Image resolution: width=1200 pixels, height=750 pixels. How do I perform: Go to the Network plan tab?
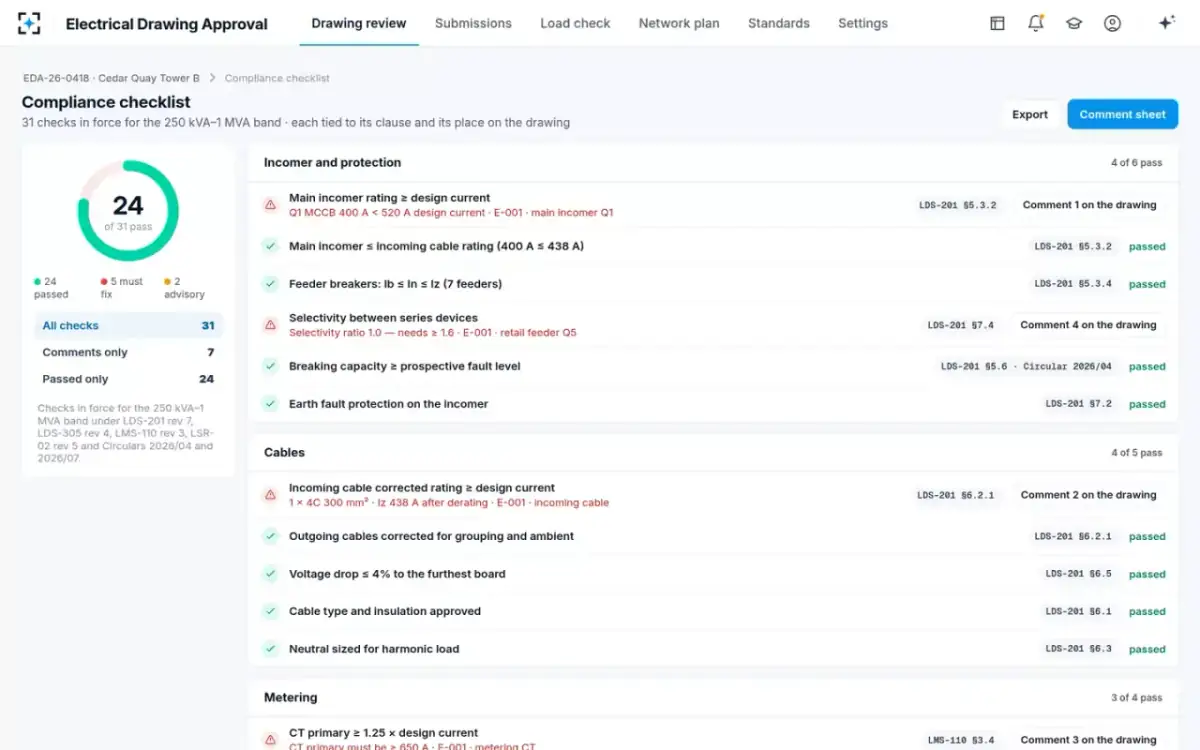679,23
